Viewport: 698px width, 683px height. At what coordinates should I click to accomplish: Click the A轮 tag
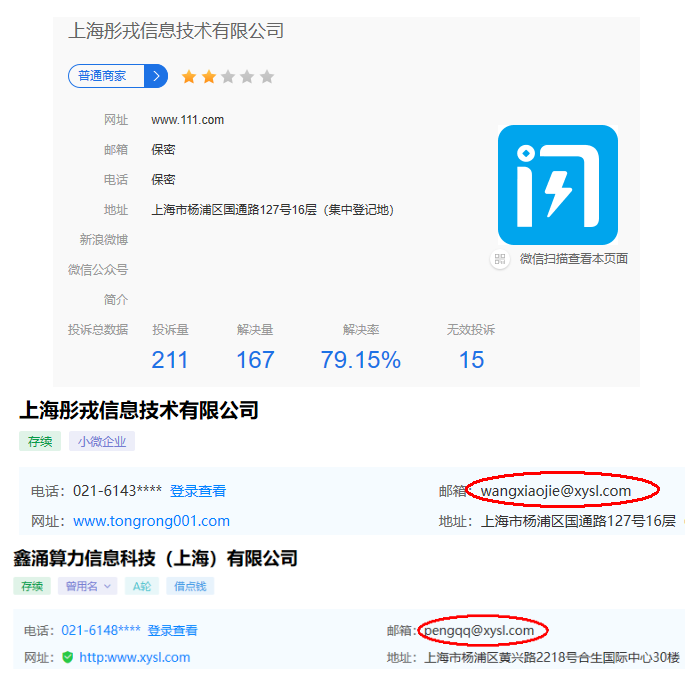click(142, 586)
